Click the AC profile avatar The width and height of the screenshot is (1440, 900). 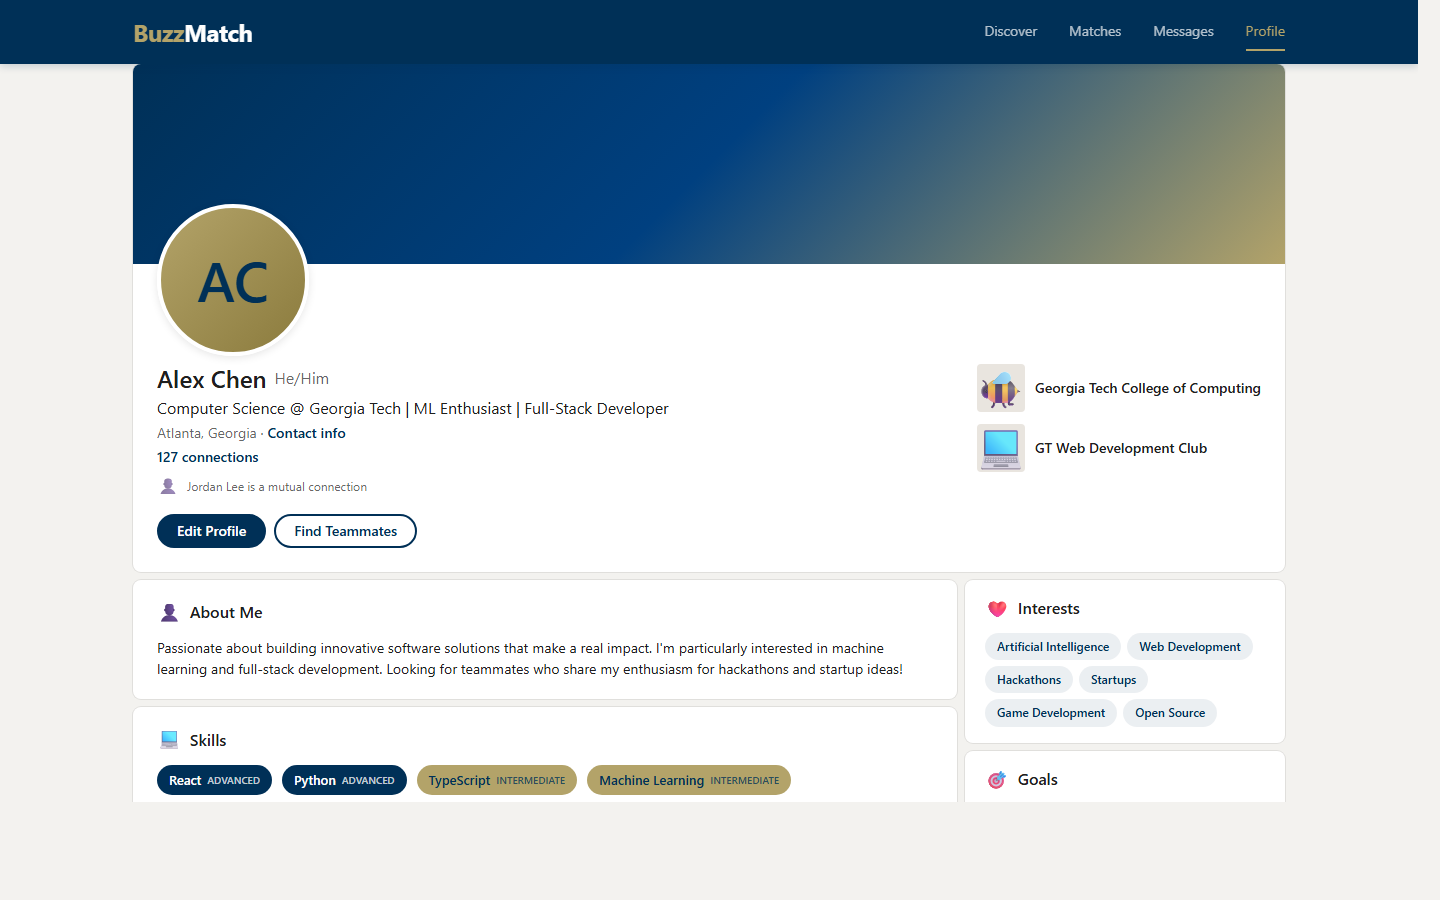coord(233,280)
